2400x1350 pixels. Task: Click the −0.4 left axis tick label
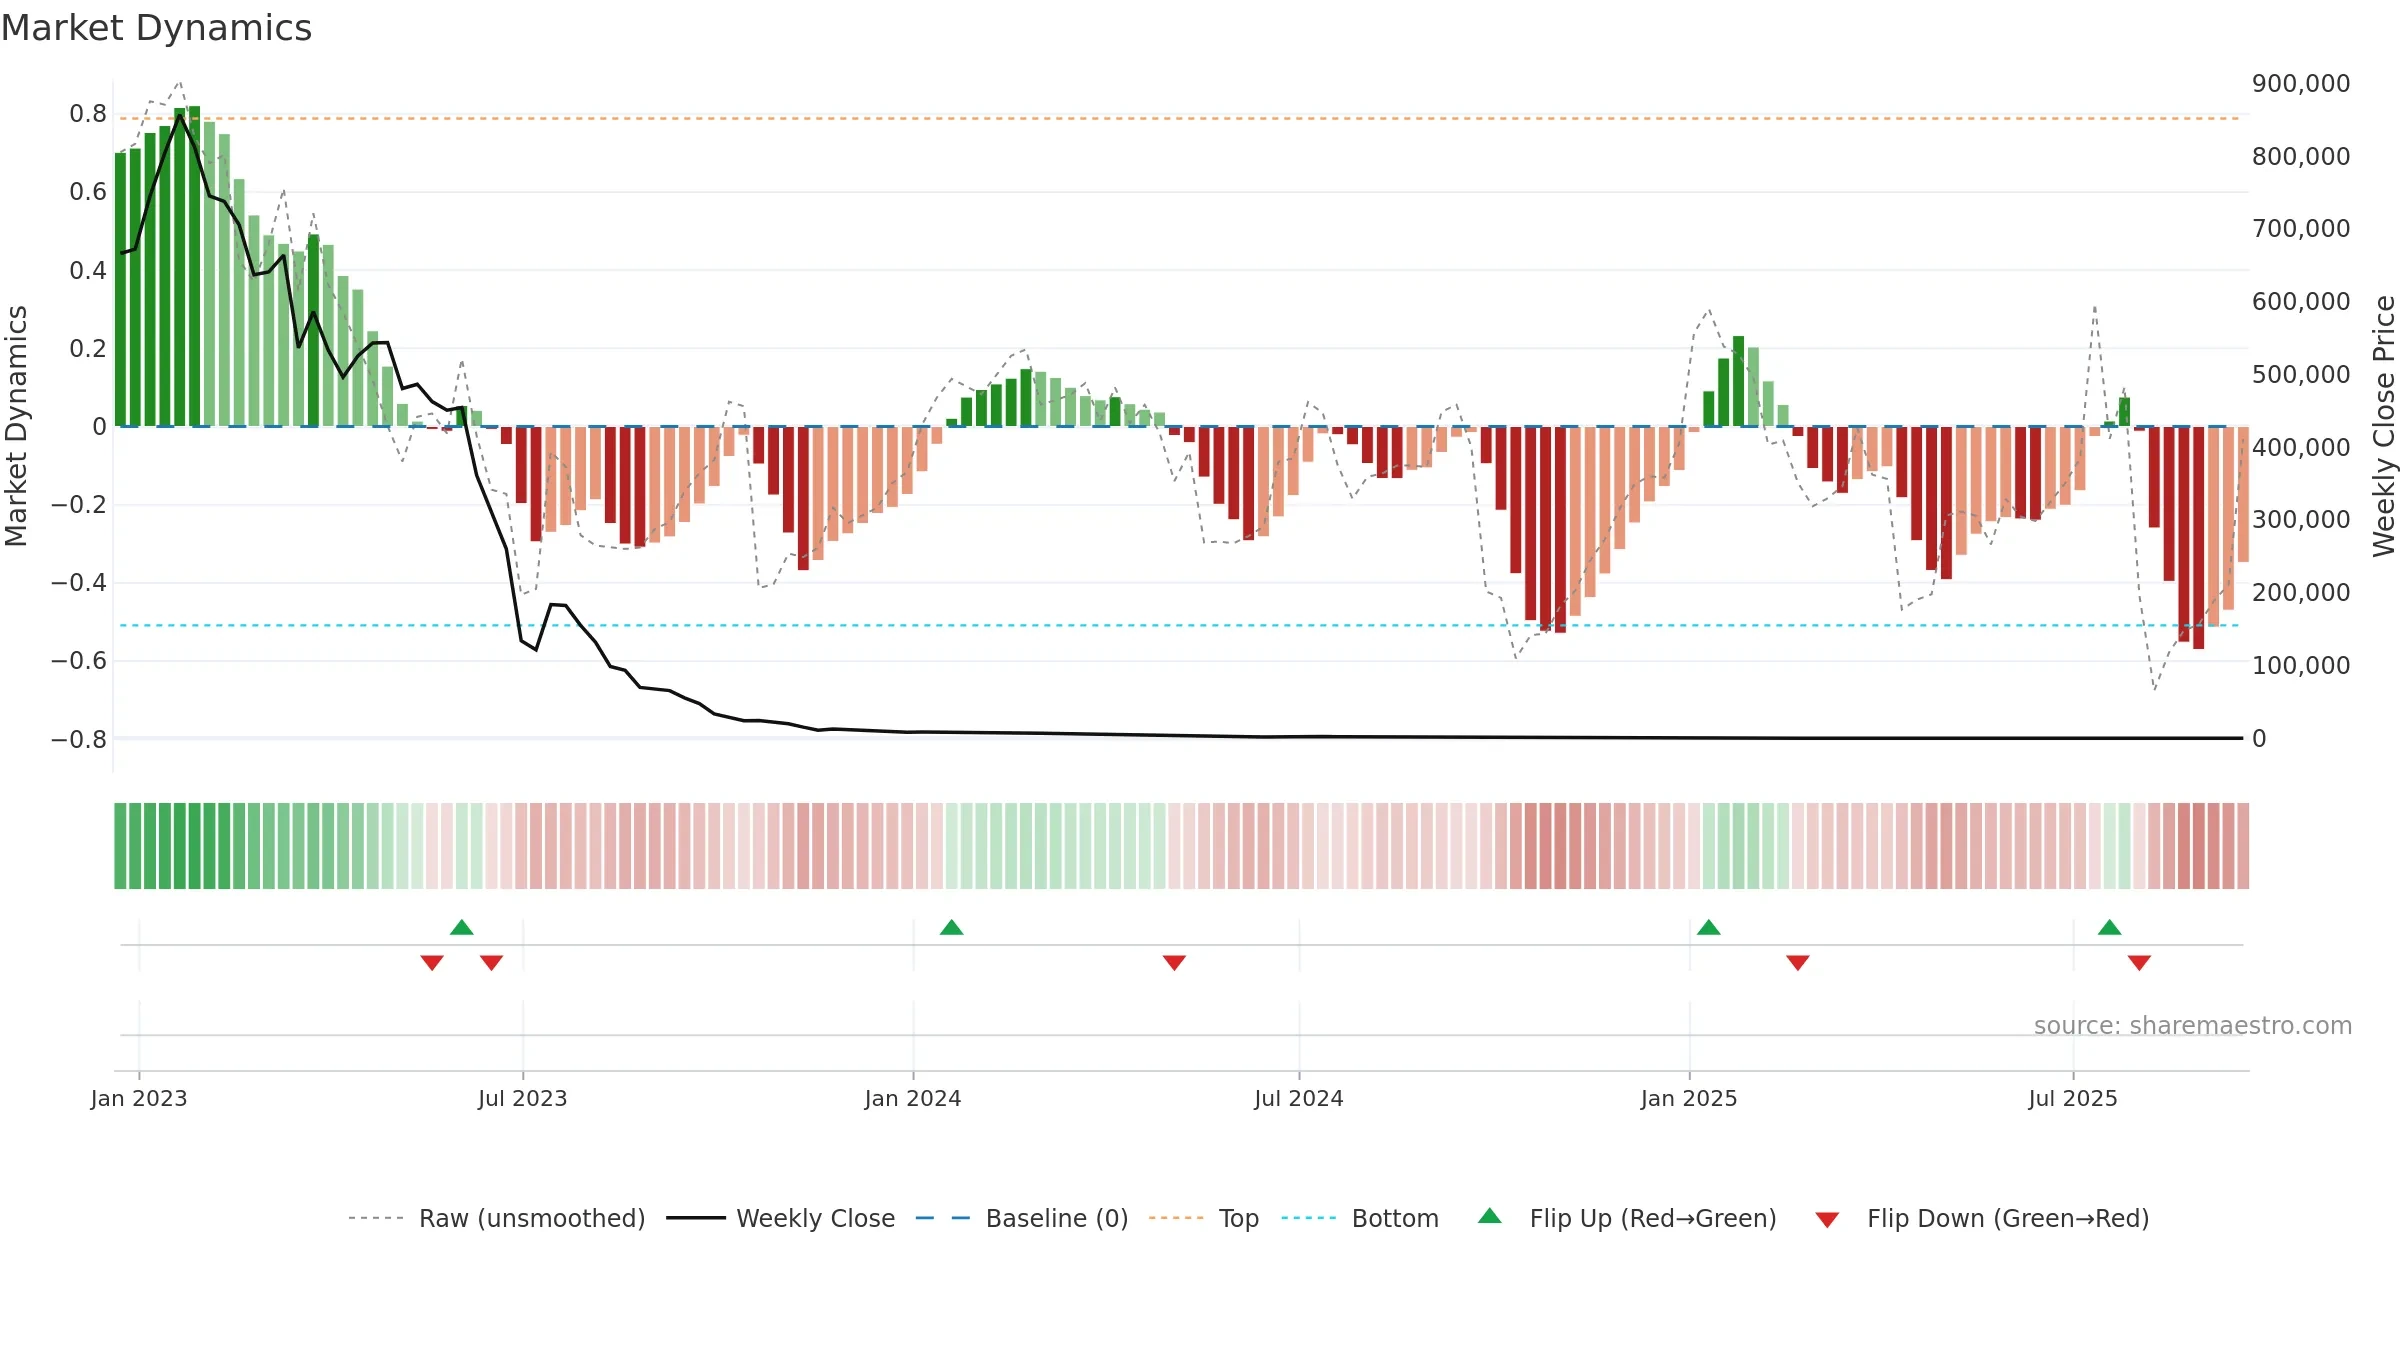pyautogui.click(x=79, y=583)
